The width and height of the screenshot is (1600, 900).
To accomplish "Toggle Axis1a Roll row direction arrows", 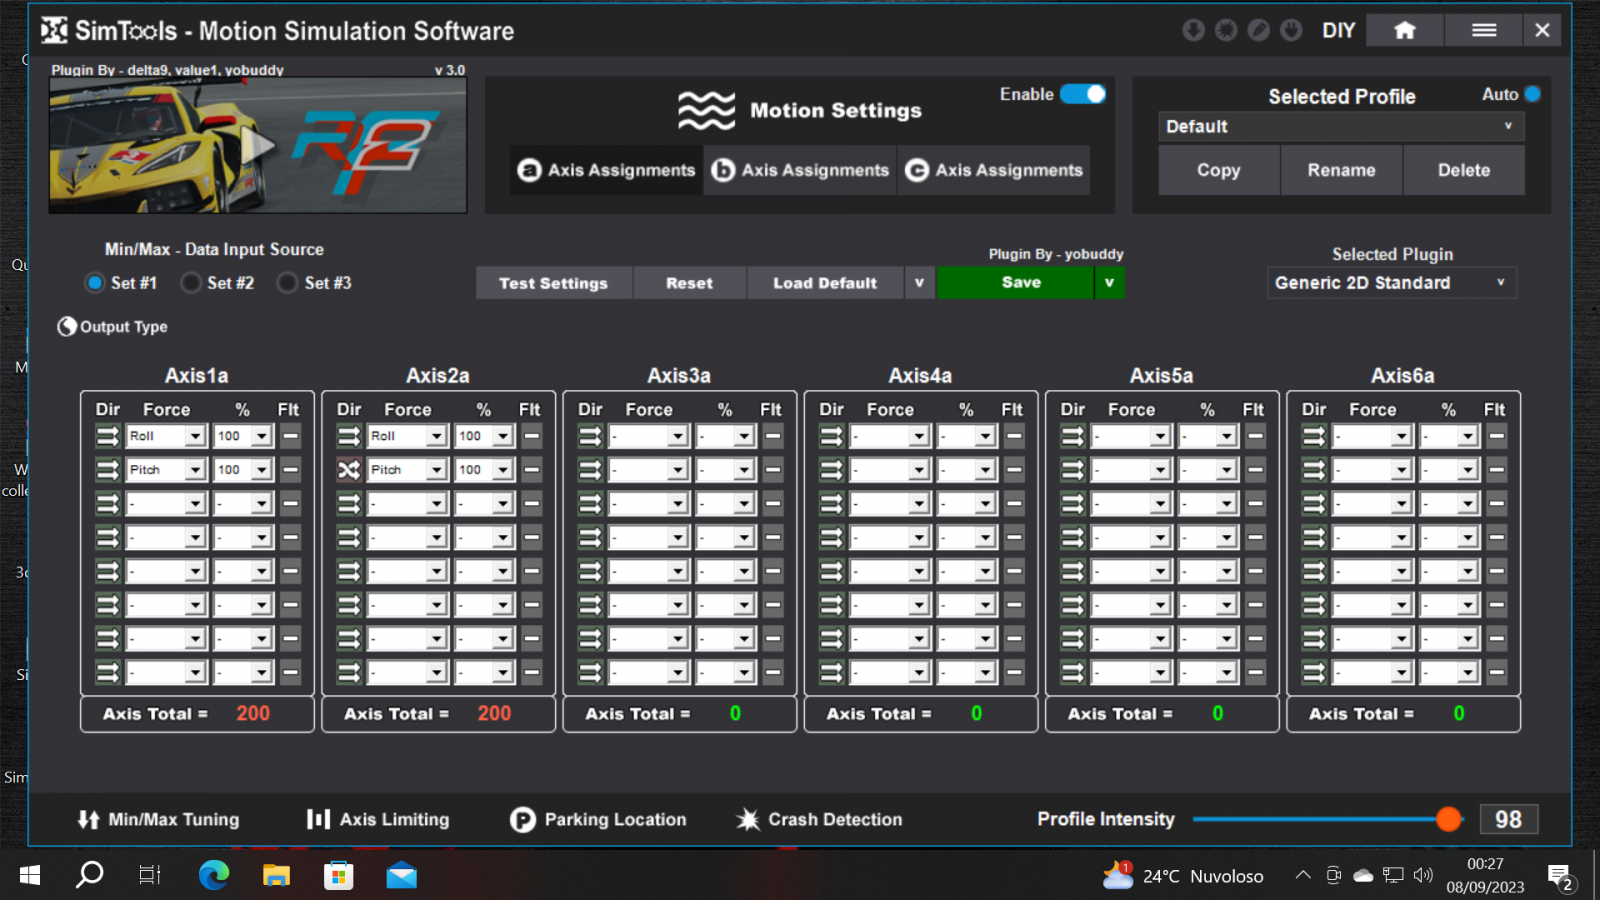I will pos(108,436).
